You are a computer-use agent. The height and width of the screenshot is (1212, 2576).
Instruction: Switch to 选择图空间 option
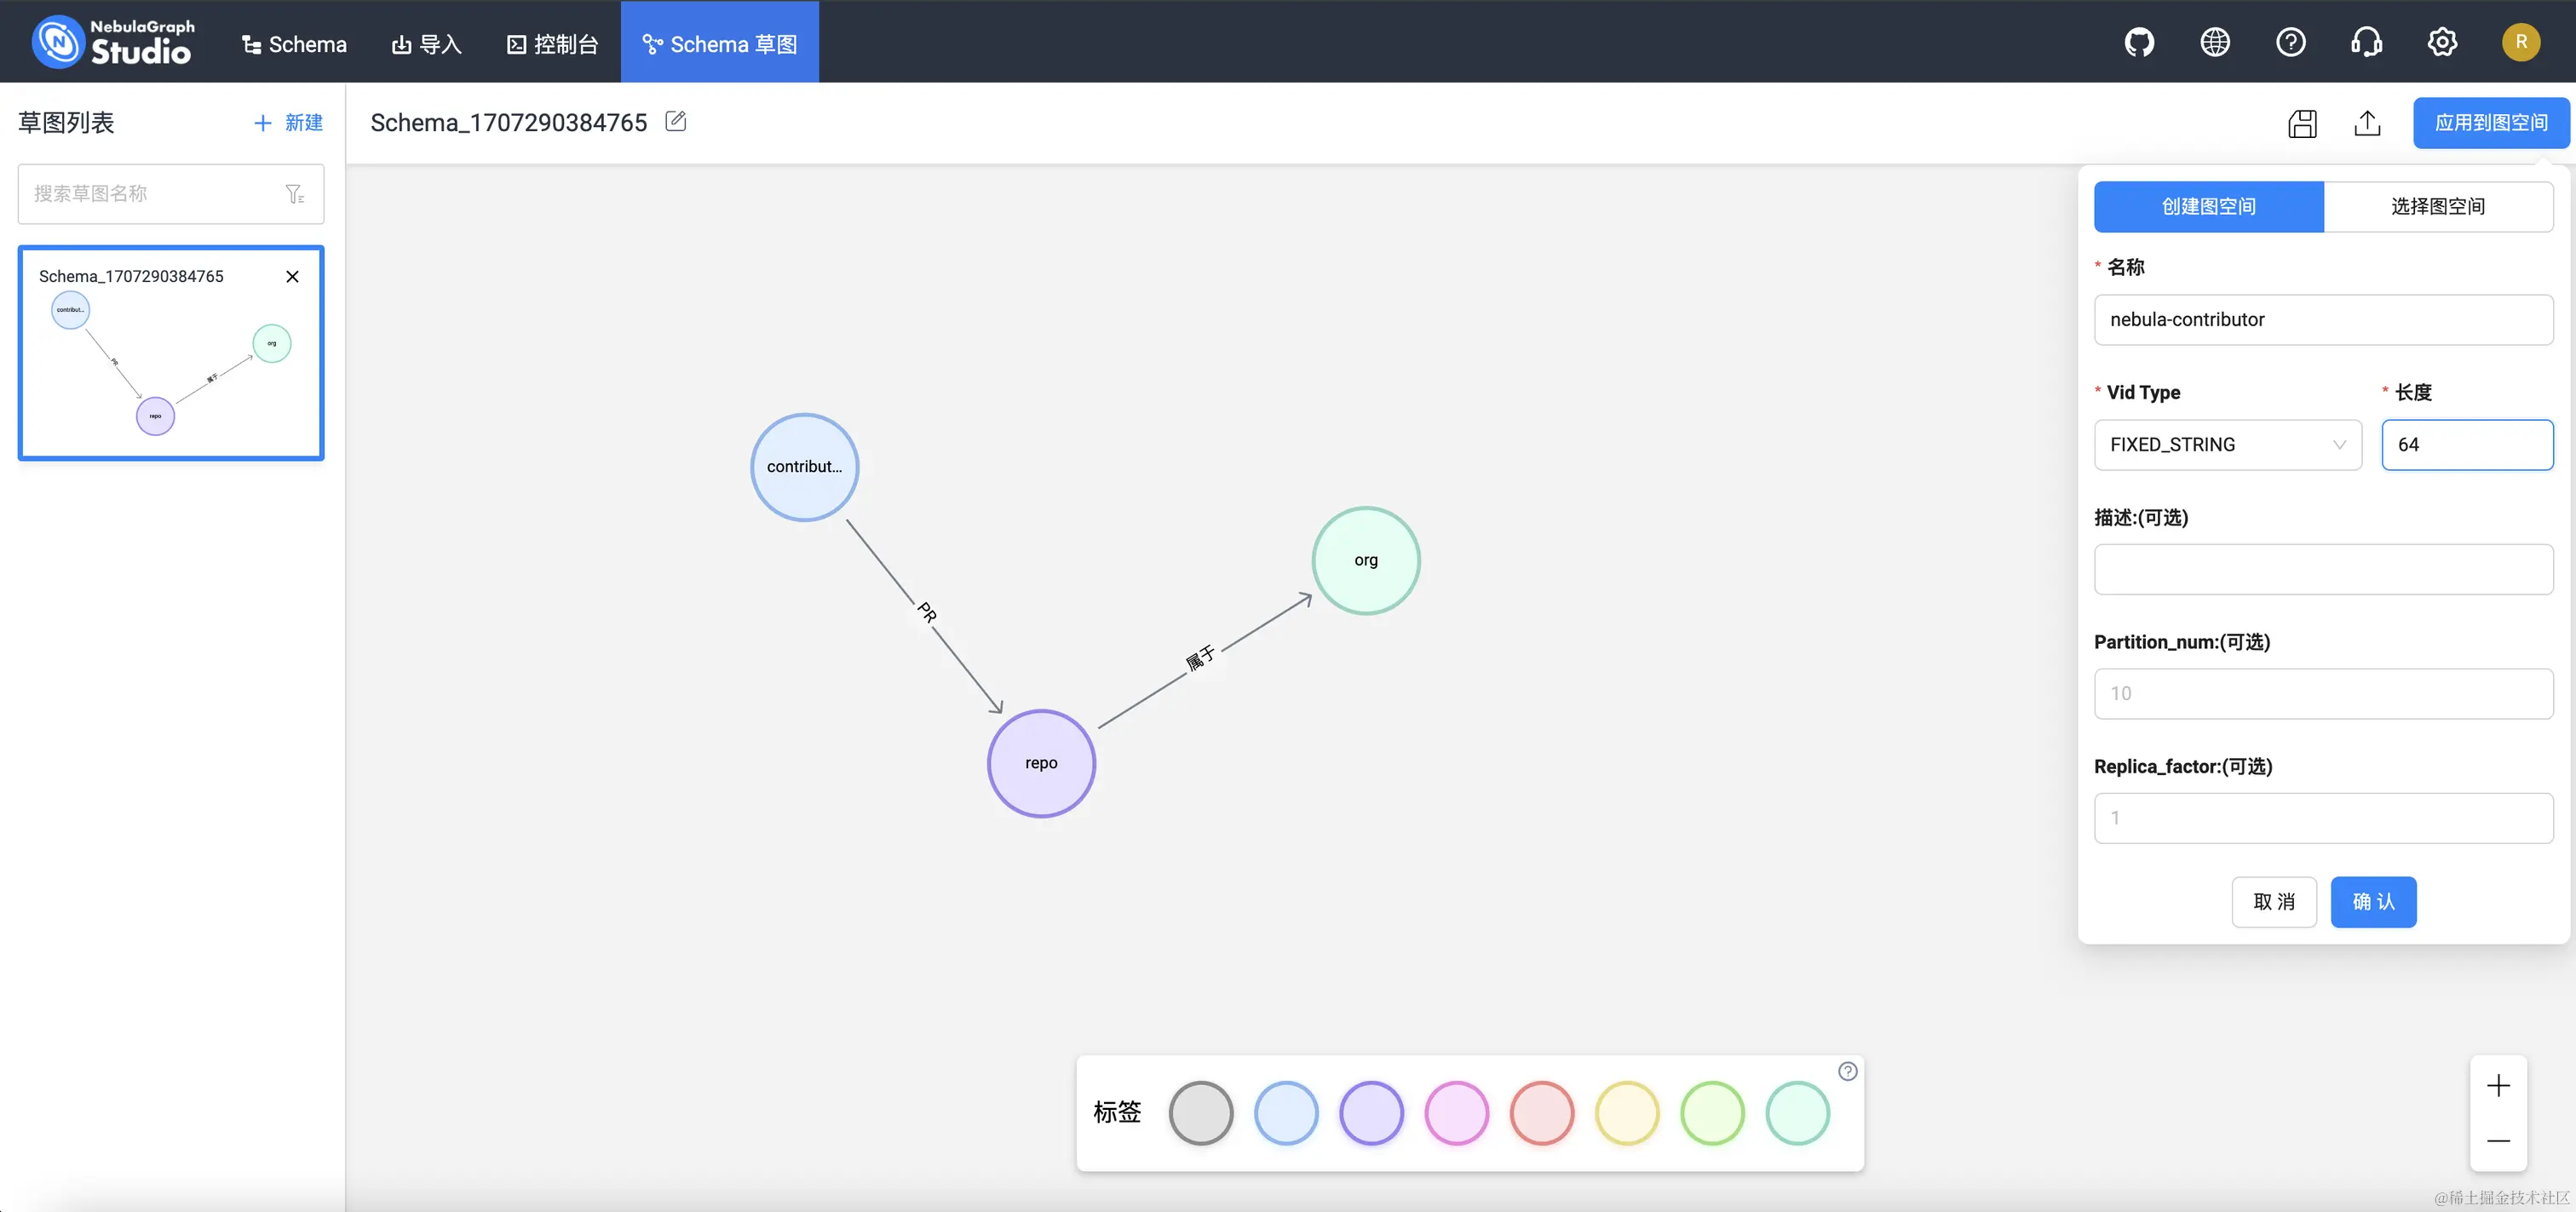point(2437,207)
